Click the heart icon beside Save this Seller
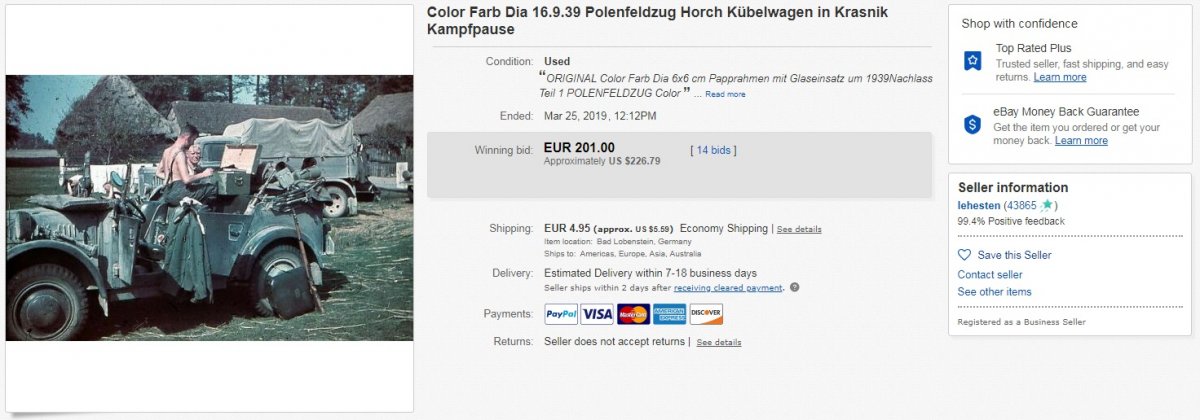This screenshot has height=420, width=1200. pyautogui.click(x=964, y=255)
